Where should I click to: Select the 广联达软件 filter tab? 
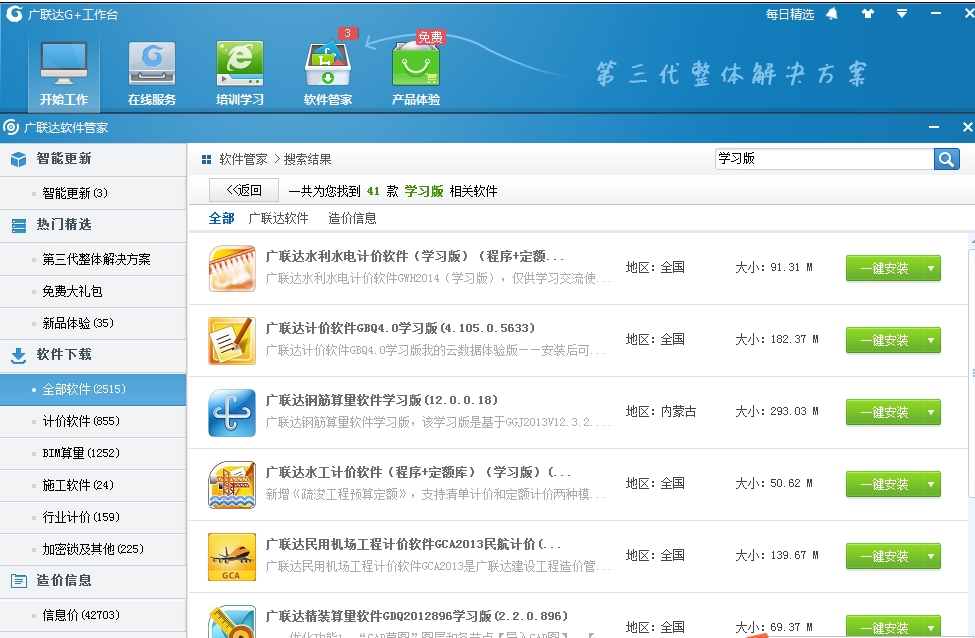(278, 218)
